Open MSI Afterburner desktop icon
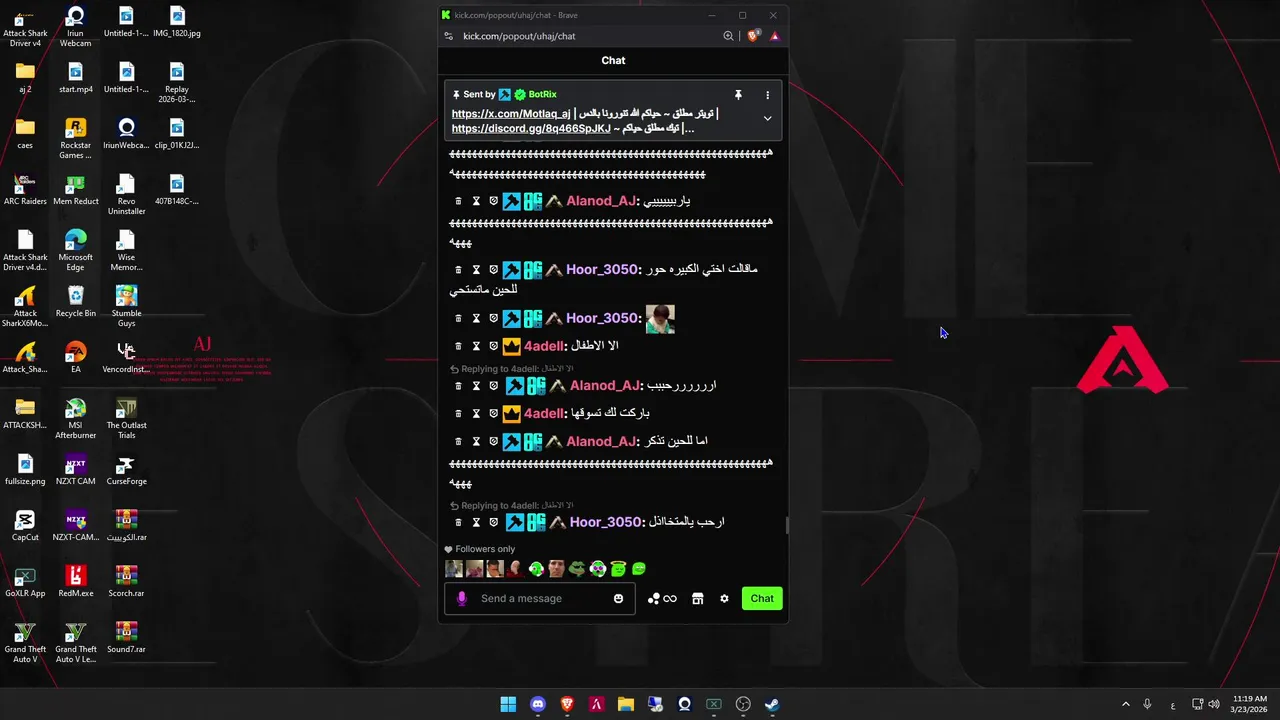The width and height of the screenshot is (1280, 720). tap(75, 418)
